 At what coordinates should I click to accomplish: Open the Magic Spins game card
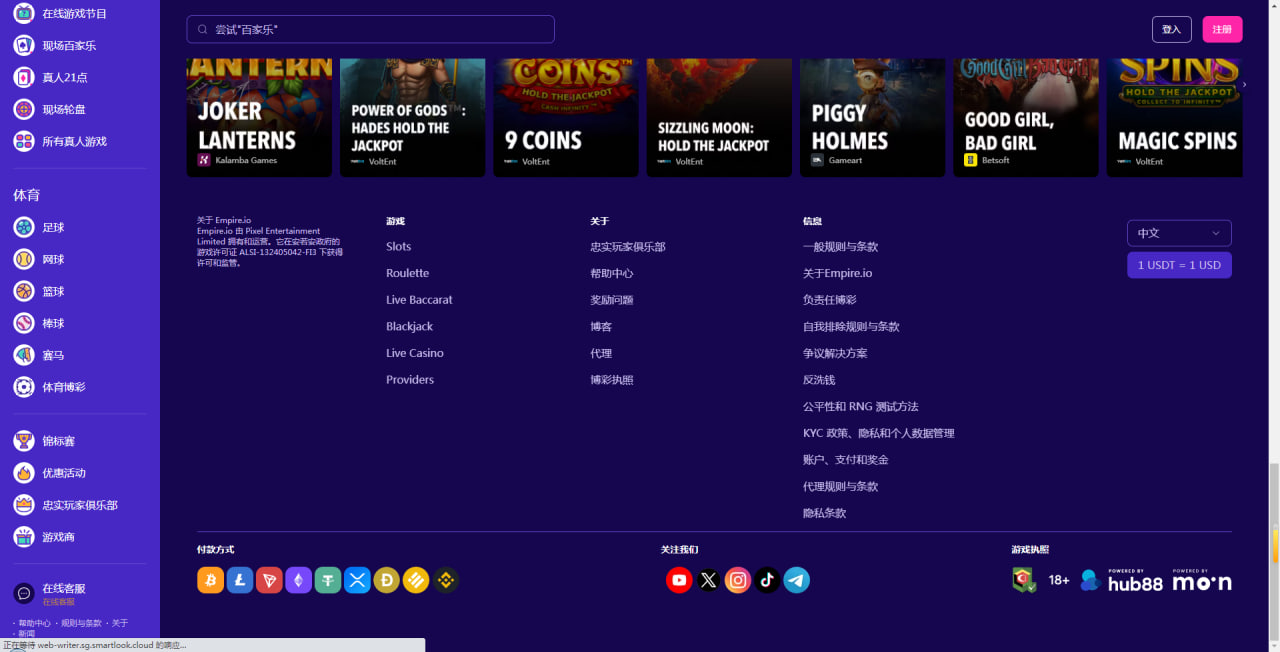(x=1175, y=117)
